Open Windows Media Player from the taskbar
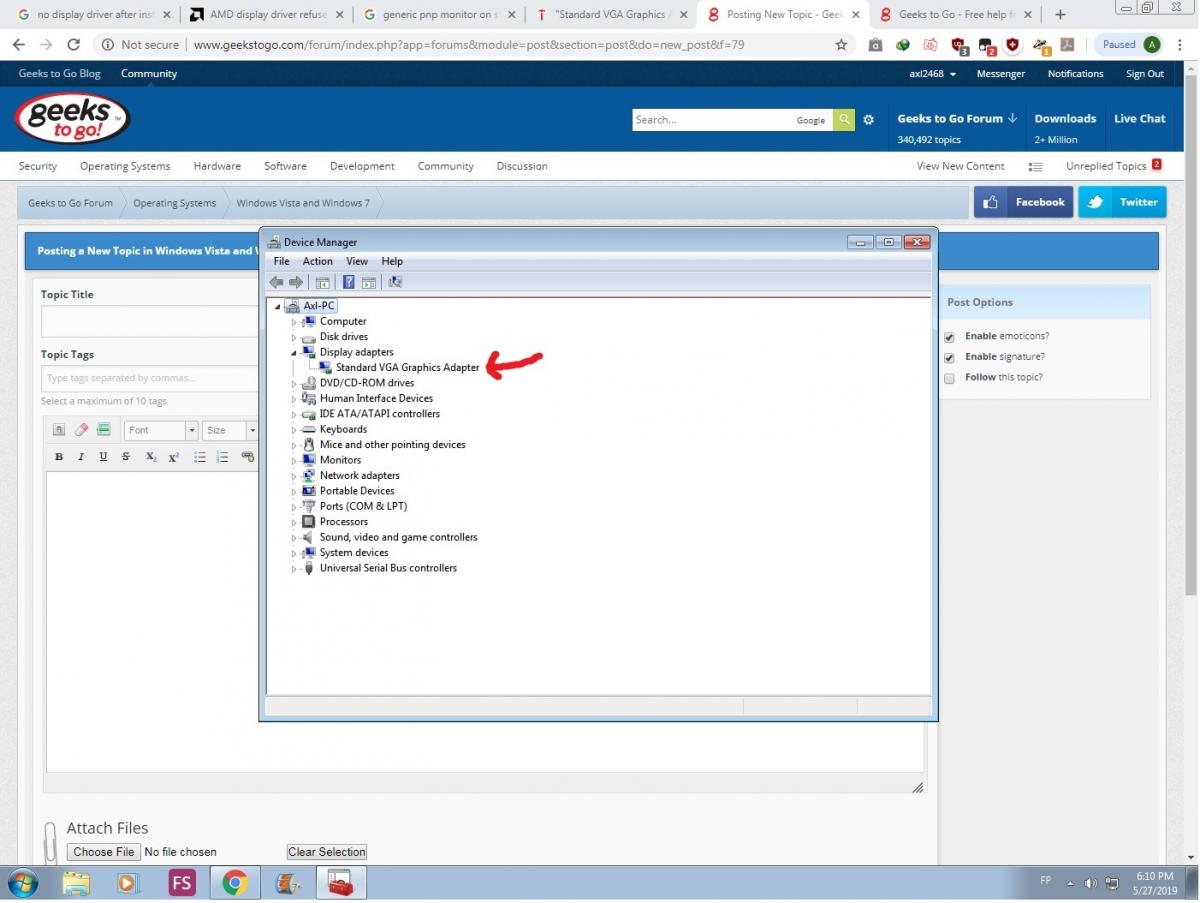Image resolution: width=1200 pixels, height=903 pixels. click(x=128, y=882)
